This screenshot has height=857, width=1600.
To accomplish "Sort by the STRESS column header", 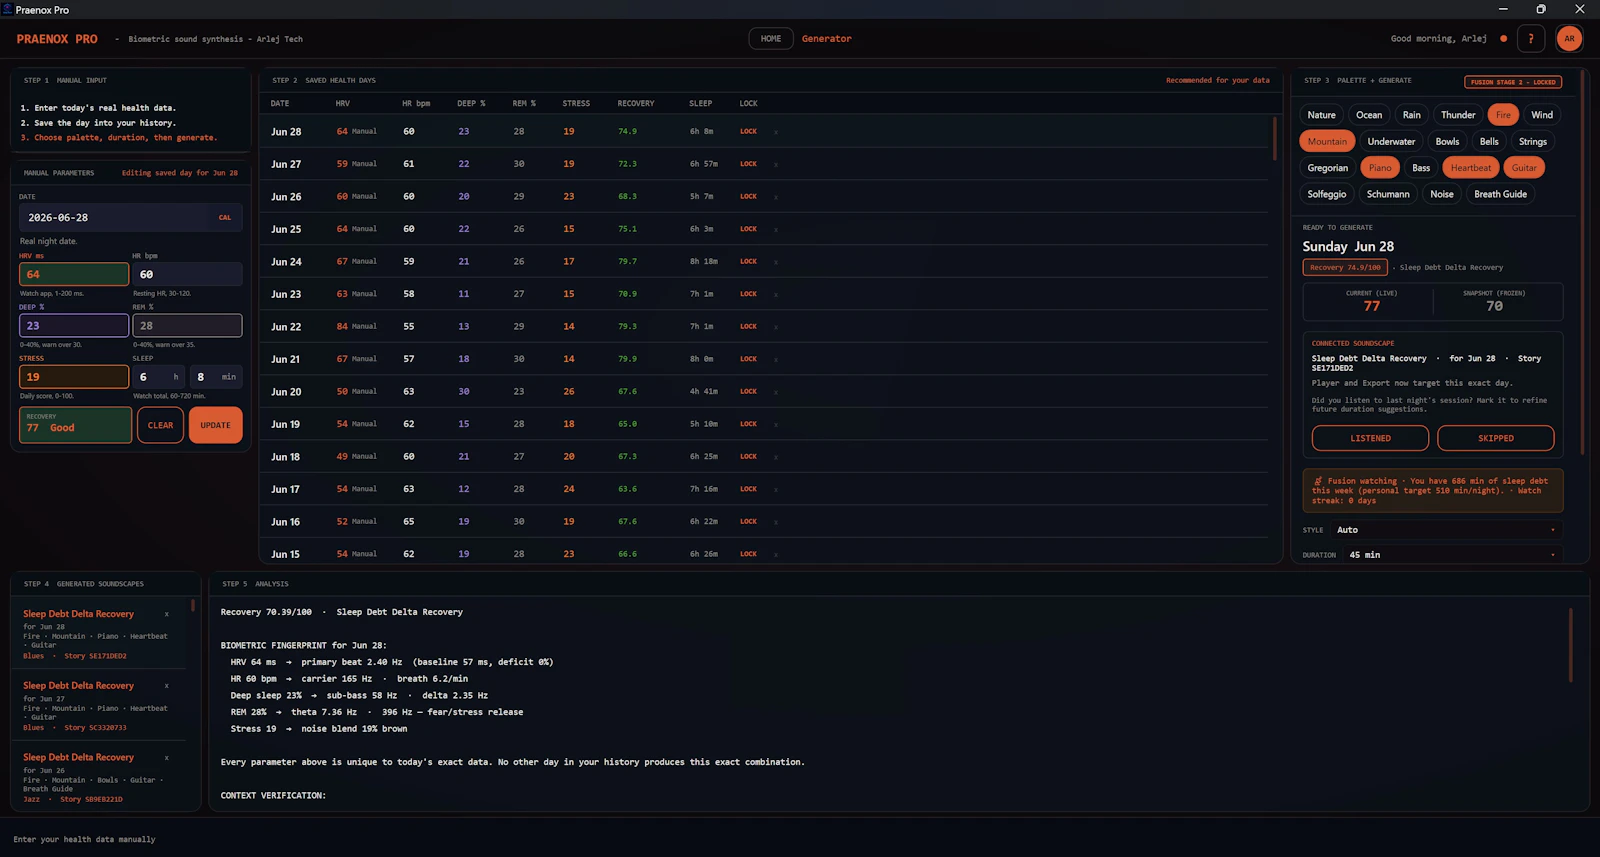I will [576, 104].
